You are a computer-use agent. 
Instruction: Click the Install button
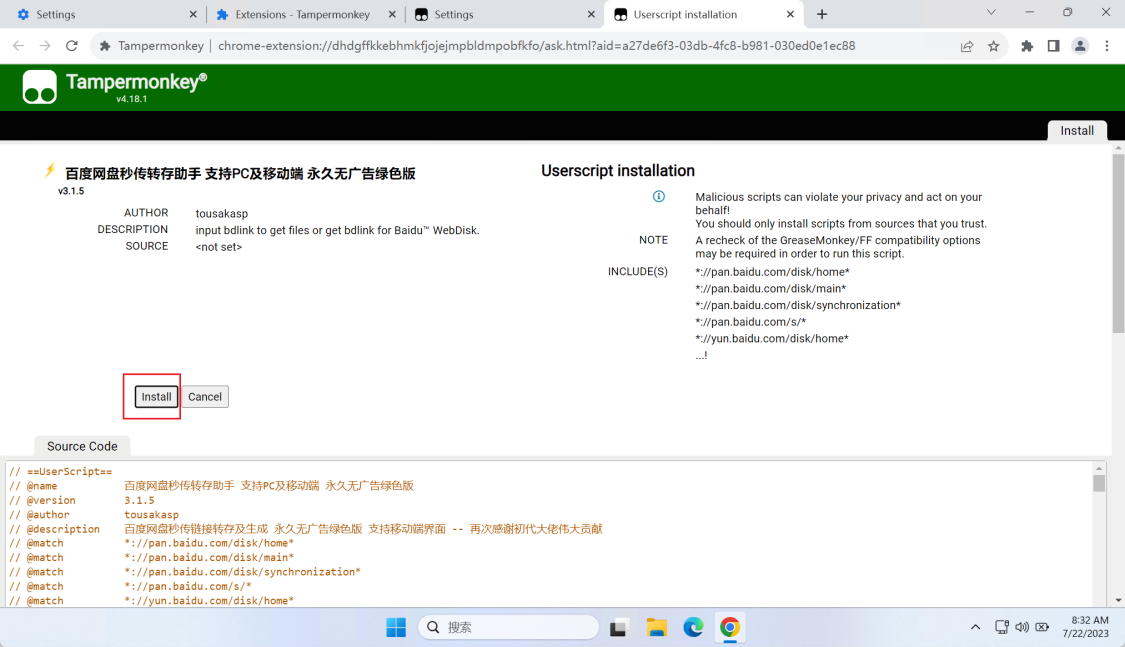pyautogui.click(x=156, y=397)
